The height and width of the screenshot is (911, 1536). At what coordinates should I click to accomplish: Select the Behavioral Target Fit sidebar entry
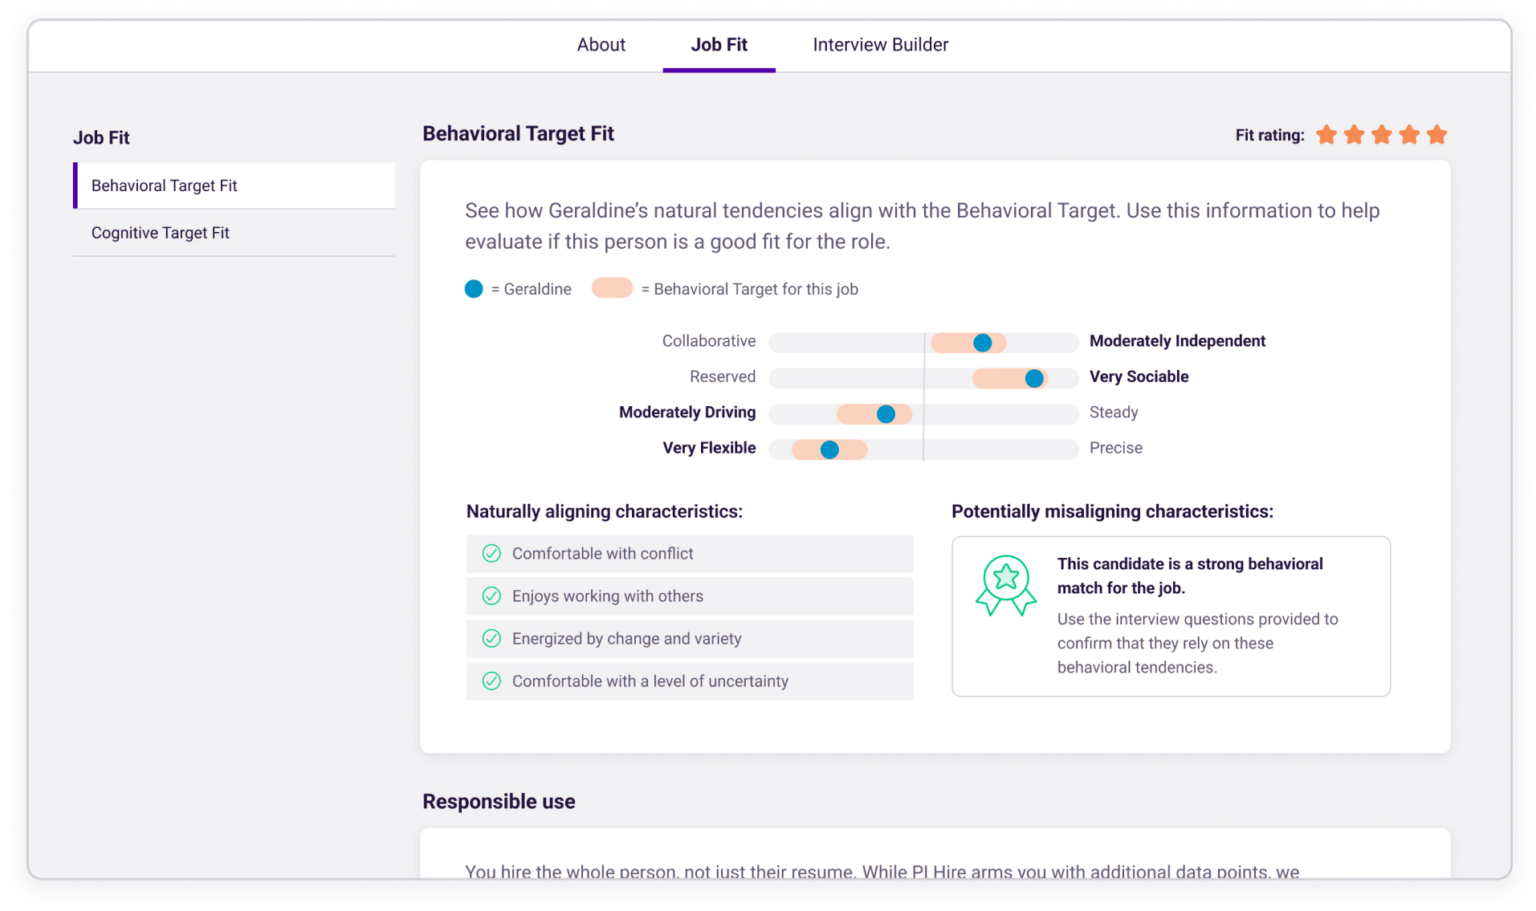click(x=165, y=185)
